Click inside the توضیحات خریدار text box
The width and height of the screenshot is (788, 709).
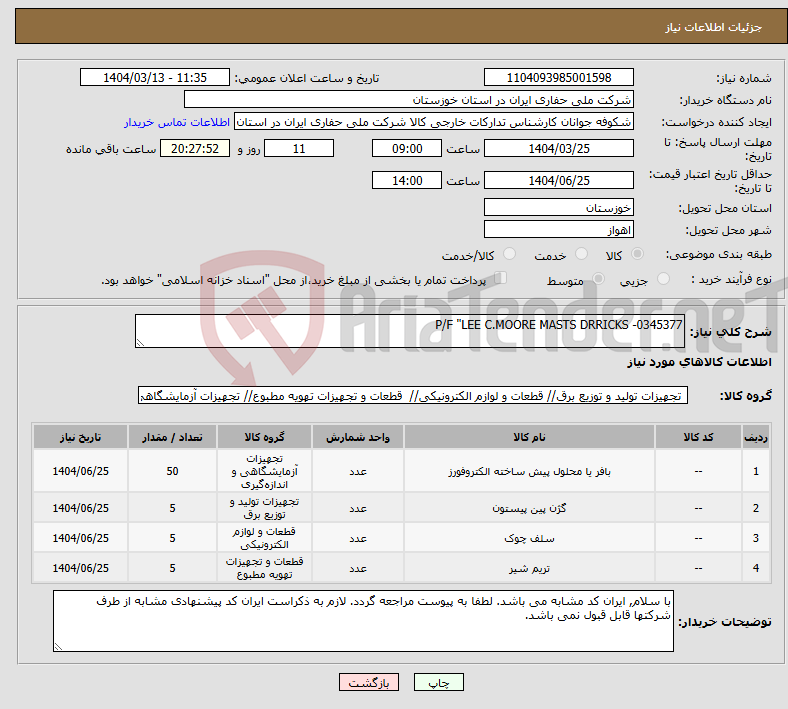(x=364, y=621)
